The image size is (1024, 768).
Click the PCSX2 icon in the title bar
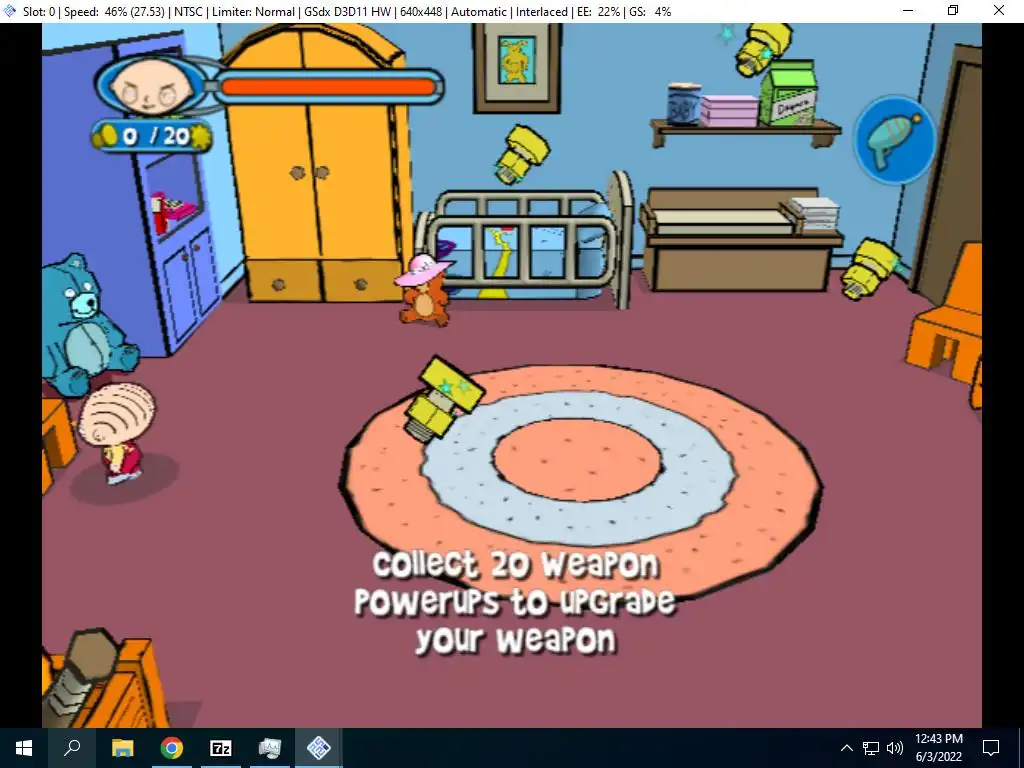(10, 11)
